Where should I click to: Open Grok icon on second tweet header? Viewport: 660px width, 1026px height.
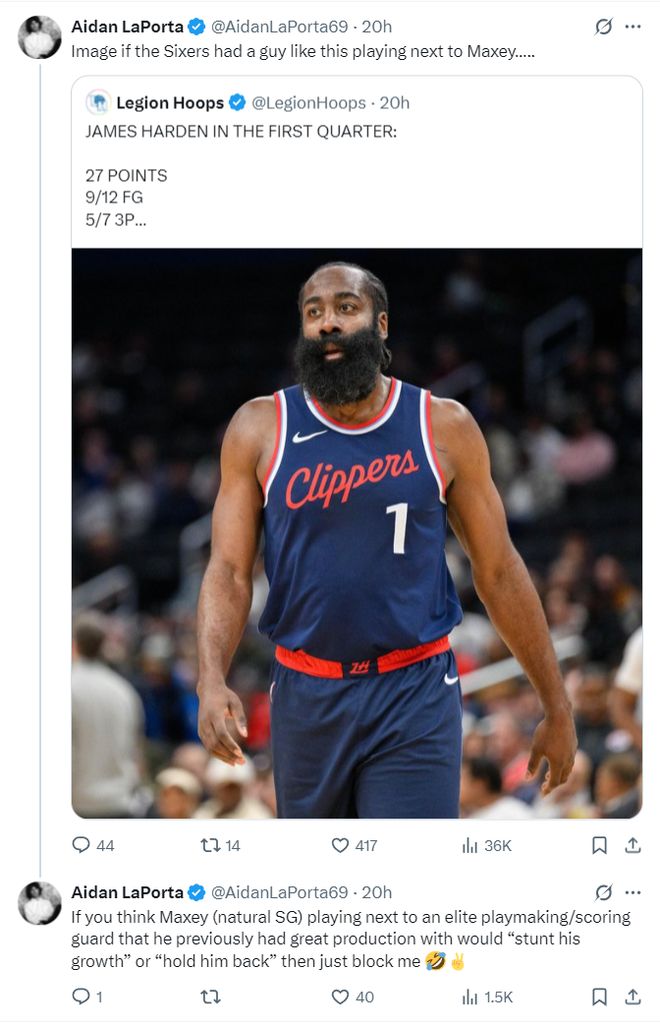603,893
